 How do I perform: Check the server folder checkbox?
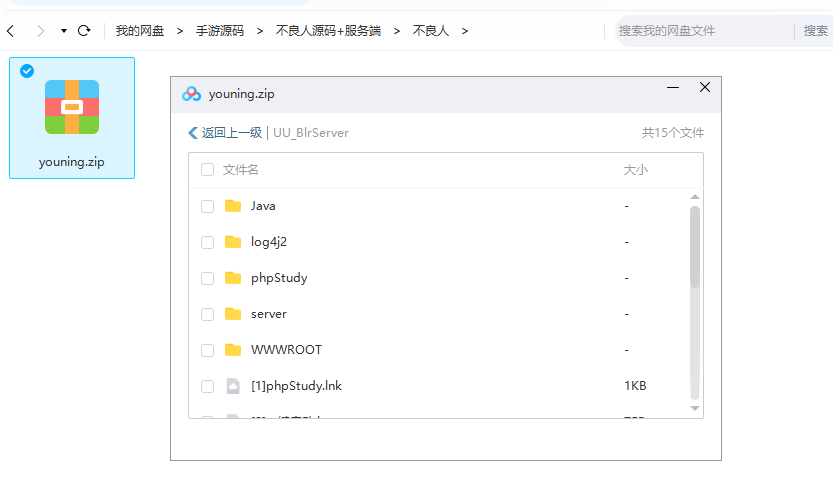coord(207,315)
